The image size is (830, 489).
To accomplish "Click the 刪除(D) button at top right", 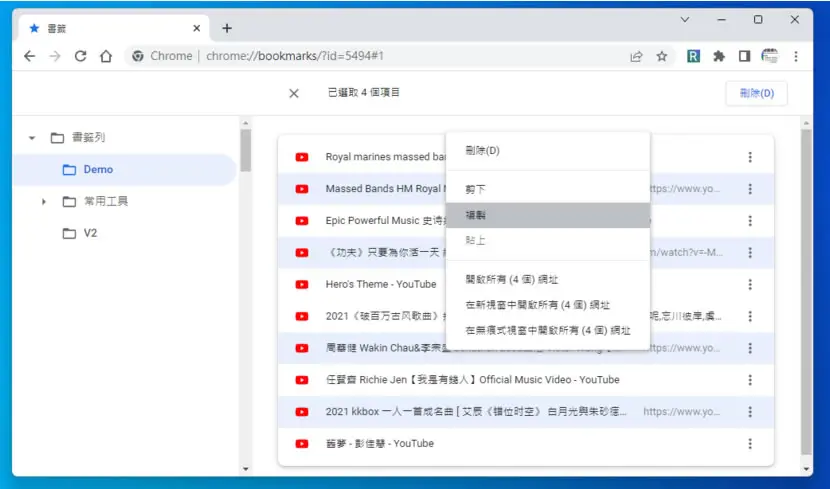I will point(756,94).
